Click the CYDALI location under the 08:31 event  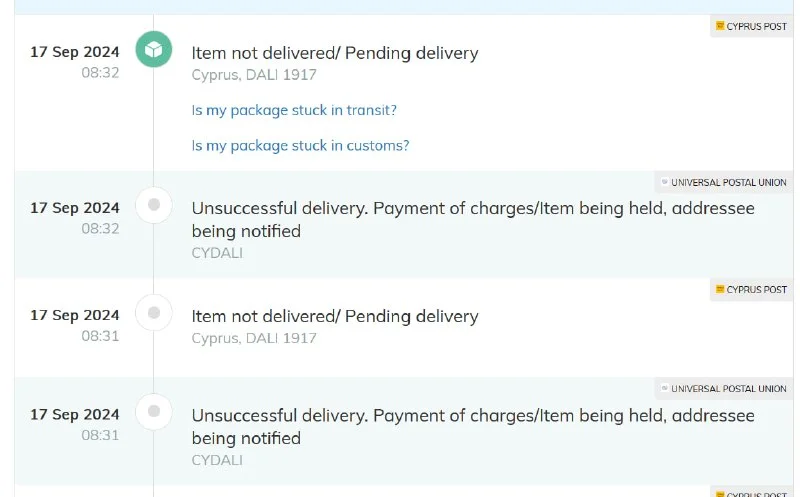[x=217, y=460]
